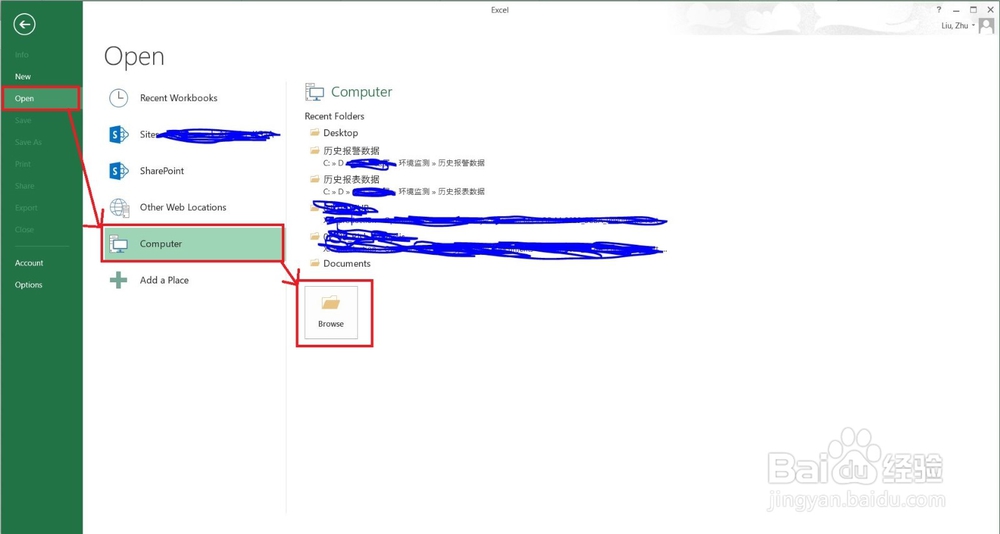The image size is (1000, 534).
Task: Click the Documents folder icon
Action: 314,263
